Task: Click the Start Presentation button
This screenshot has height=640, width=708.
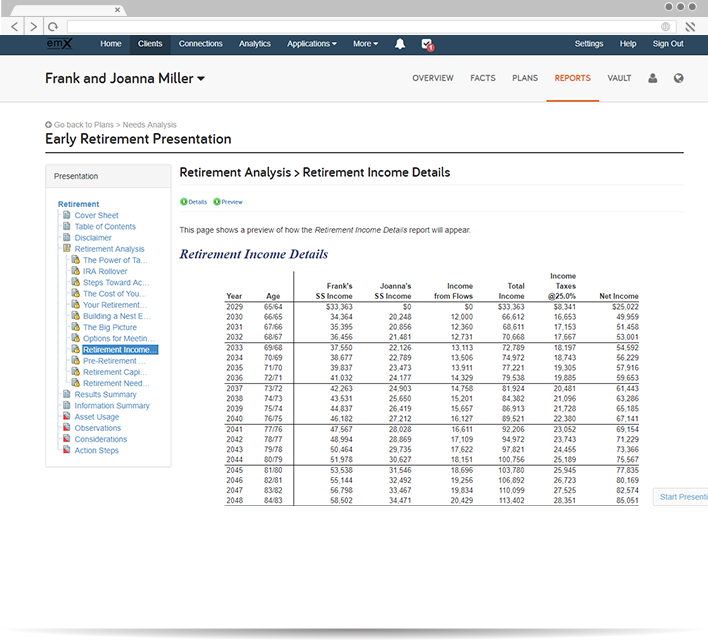Action: click(680, 497)
